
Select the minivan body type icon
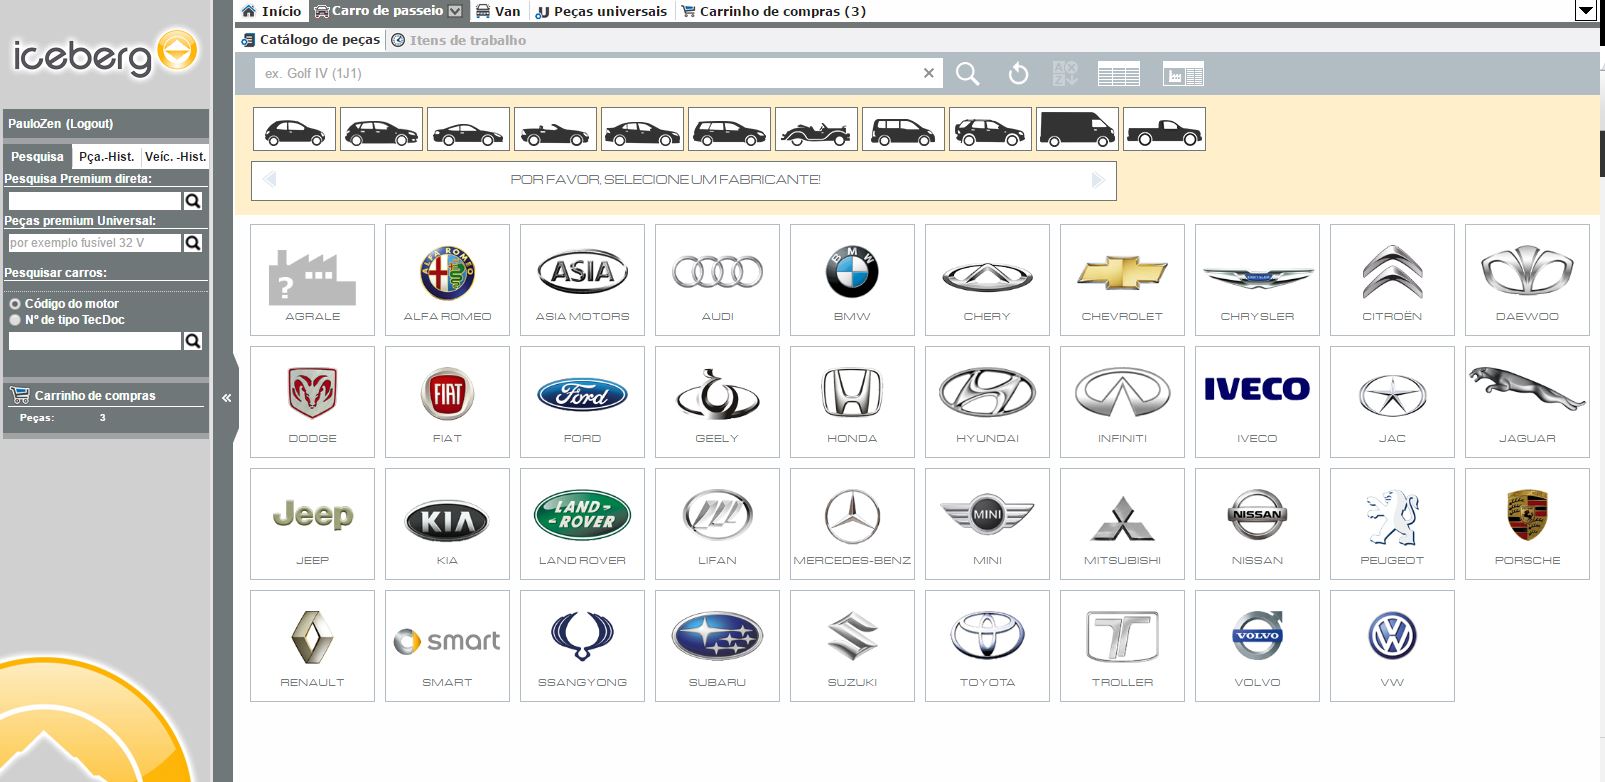pyautogui.click(x=903, y=129)
